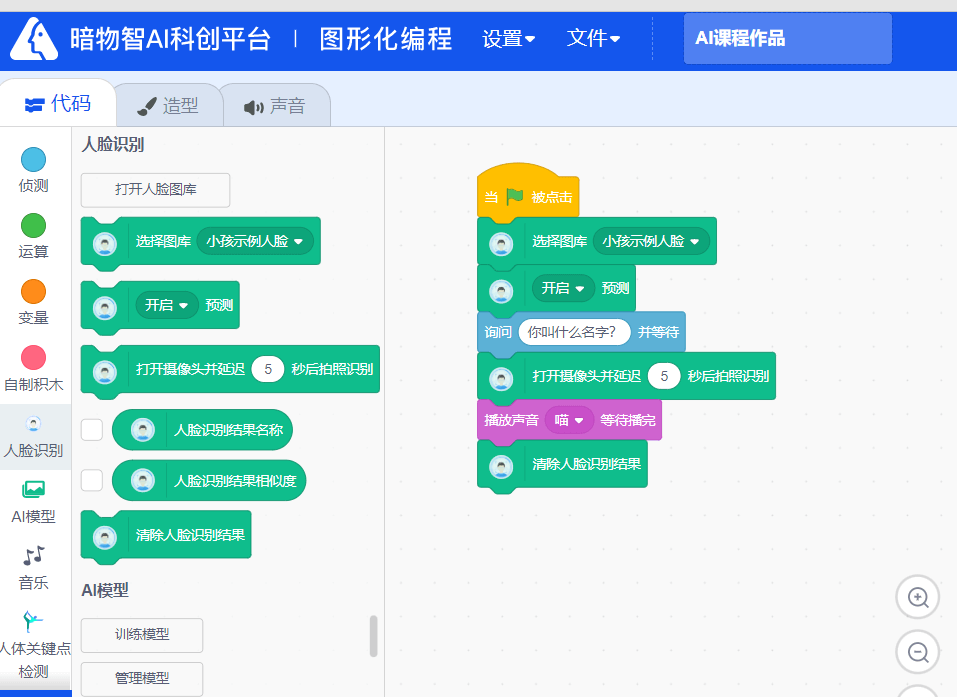Open the 人脸识别 category in sidebar
957x697 pixels.
(x=34, y=437)
